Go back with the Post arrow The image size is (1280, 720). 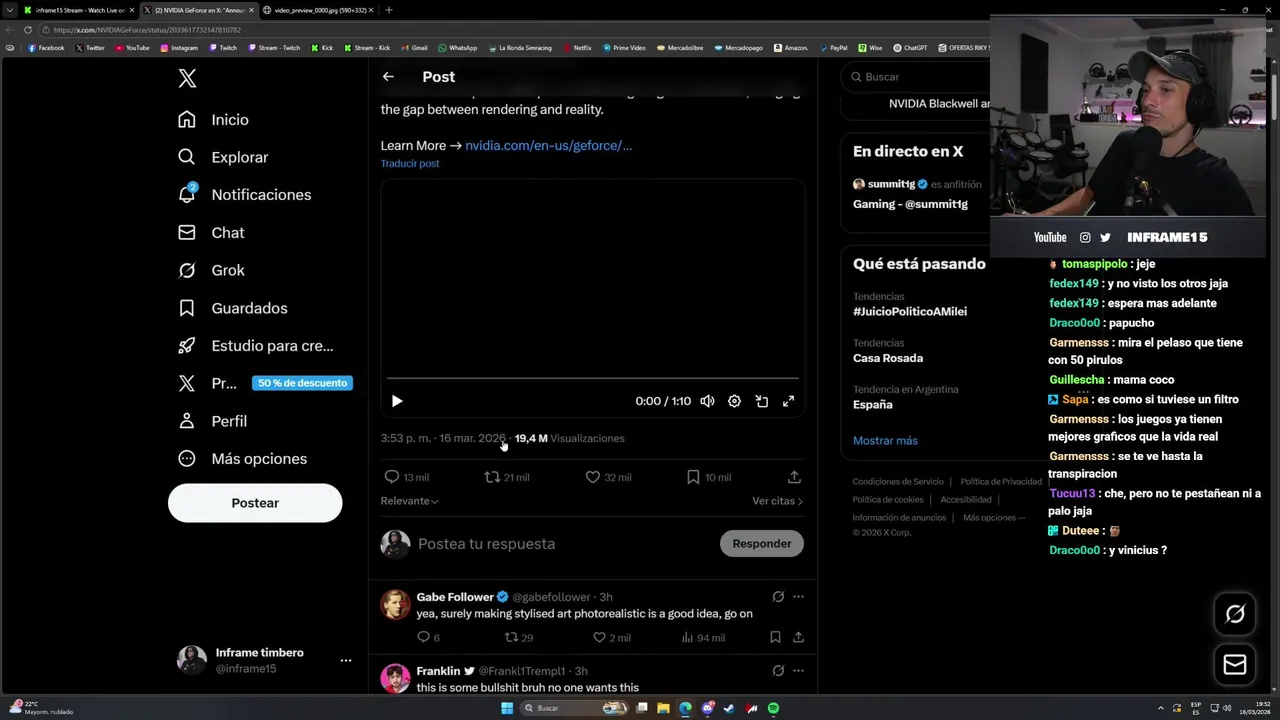(x=388, y=77)
